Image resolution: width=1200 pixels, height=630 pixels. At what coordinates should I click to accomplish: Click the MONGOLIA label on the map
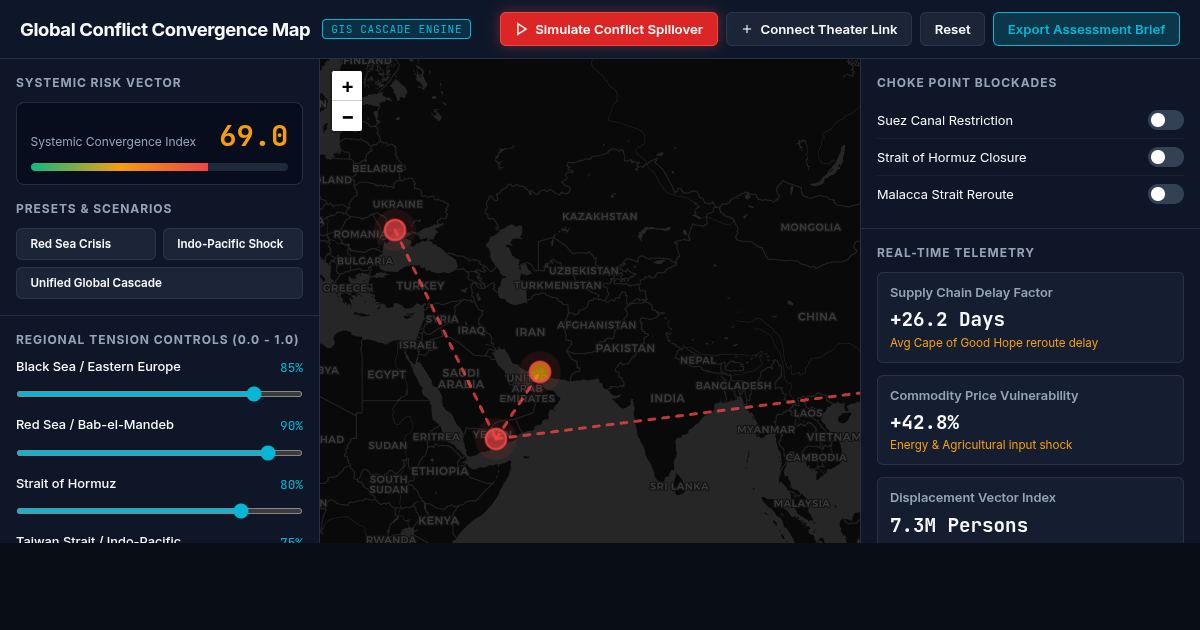click(x=811, y=227)
